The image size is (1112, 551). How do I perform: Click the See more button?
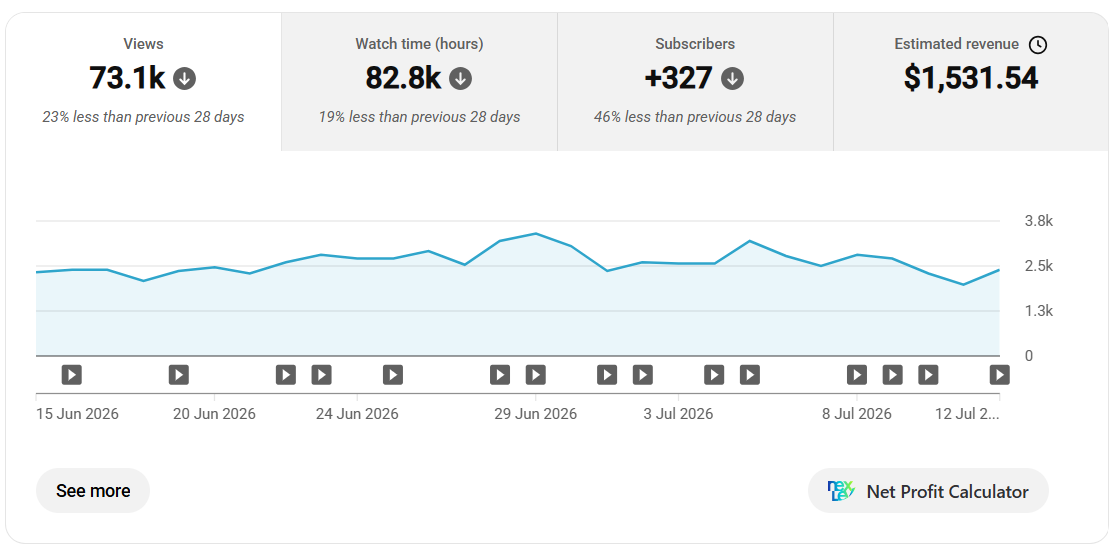[x=93, y=491]
